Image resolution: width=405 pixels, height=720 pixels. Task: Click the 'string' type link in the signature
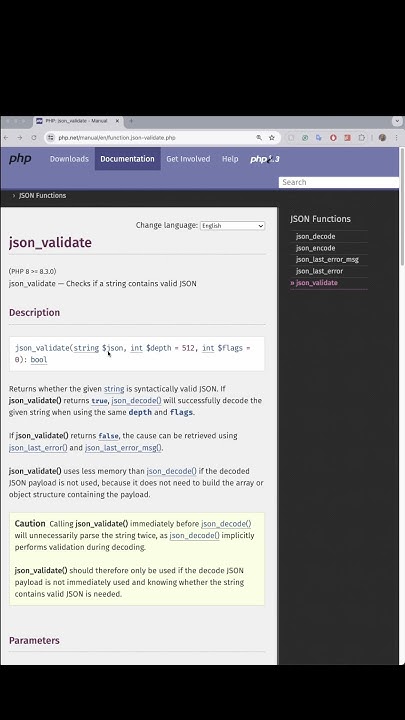(x=86, y=348)
